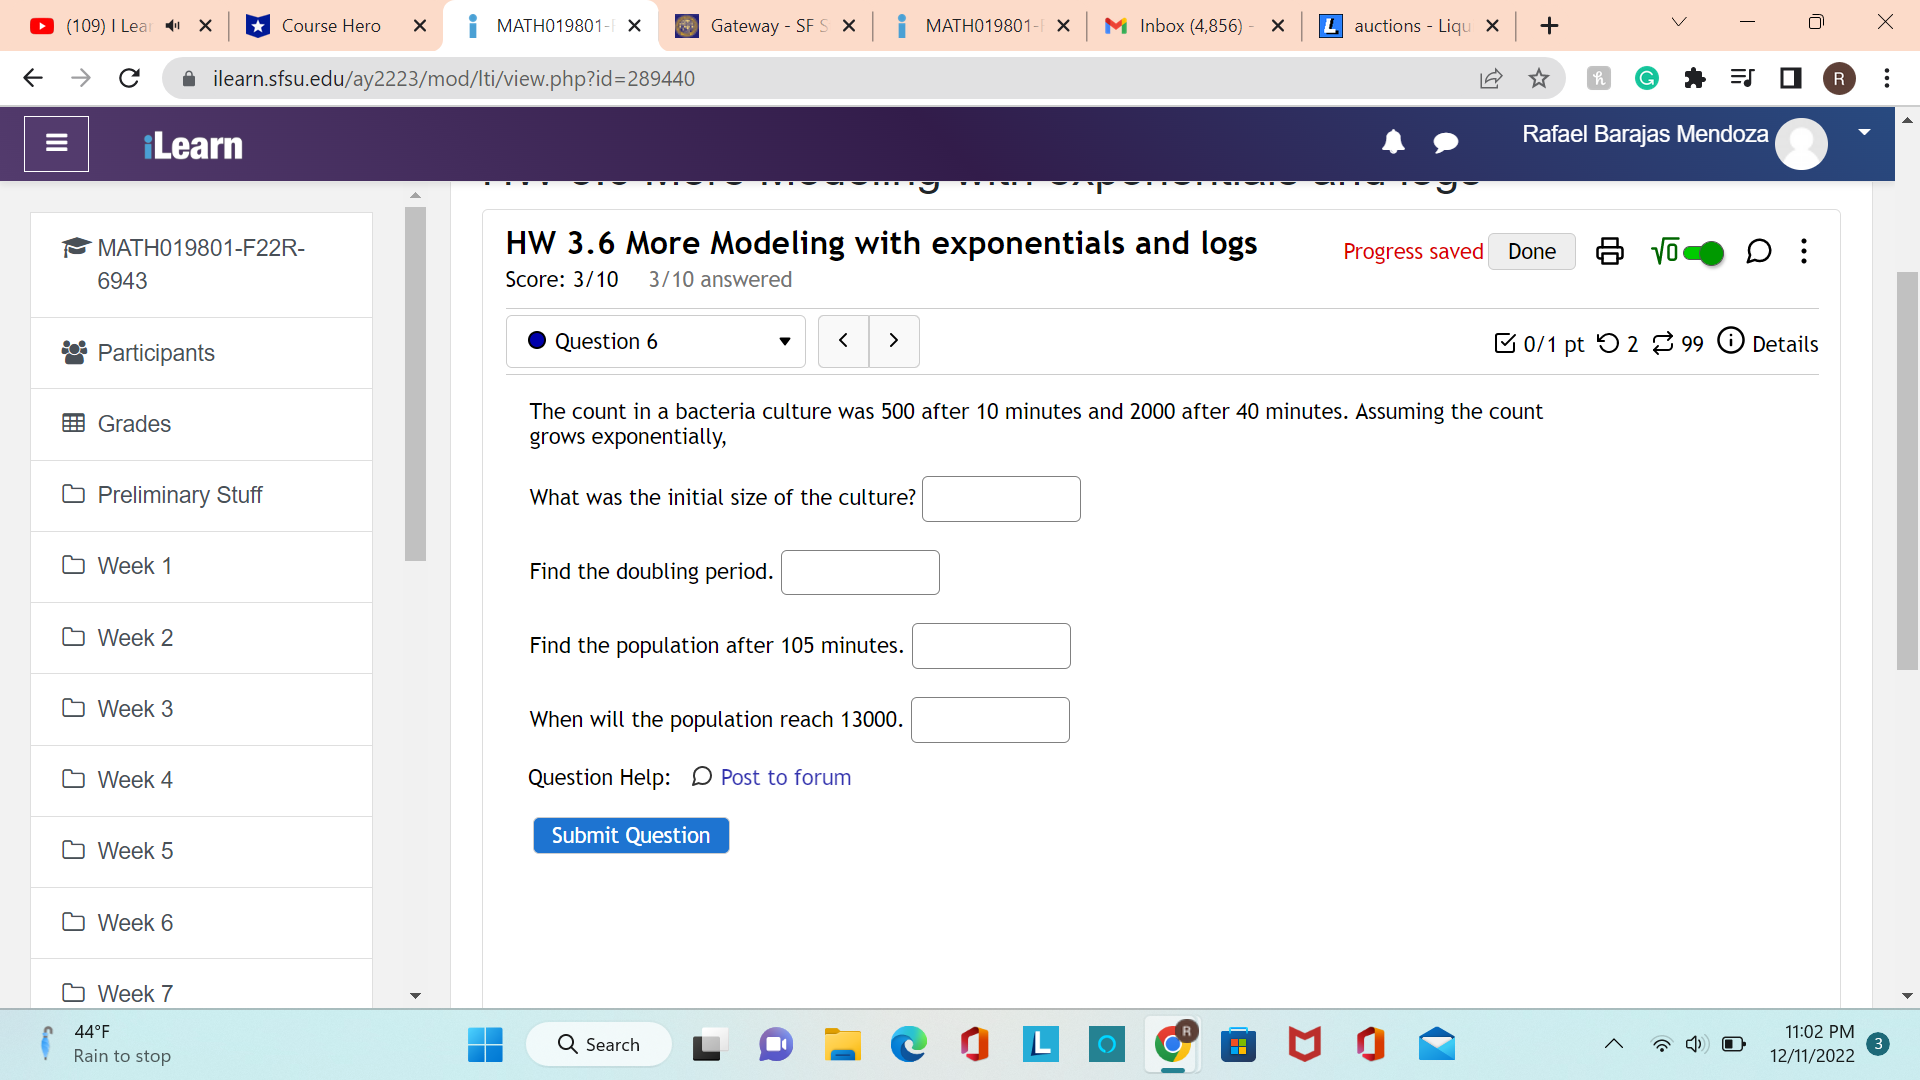Viewport: 1920px width, 1080px height.
Task: Click the sidebar scroll-down chevron below Week 7
Action: click(415, 995)
